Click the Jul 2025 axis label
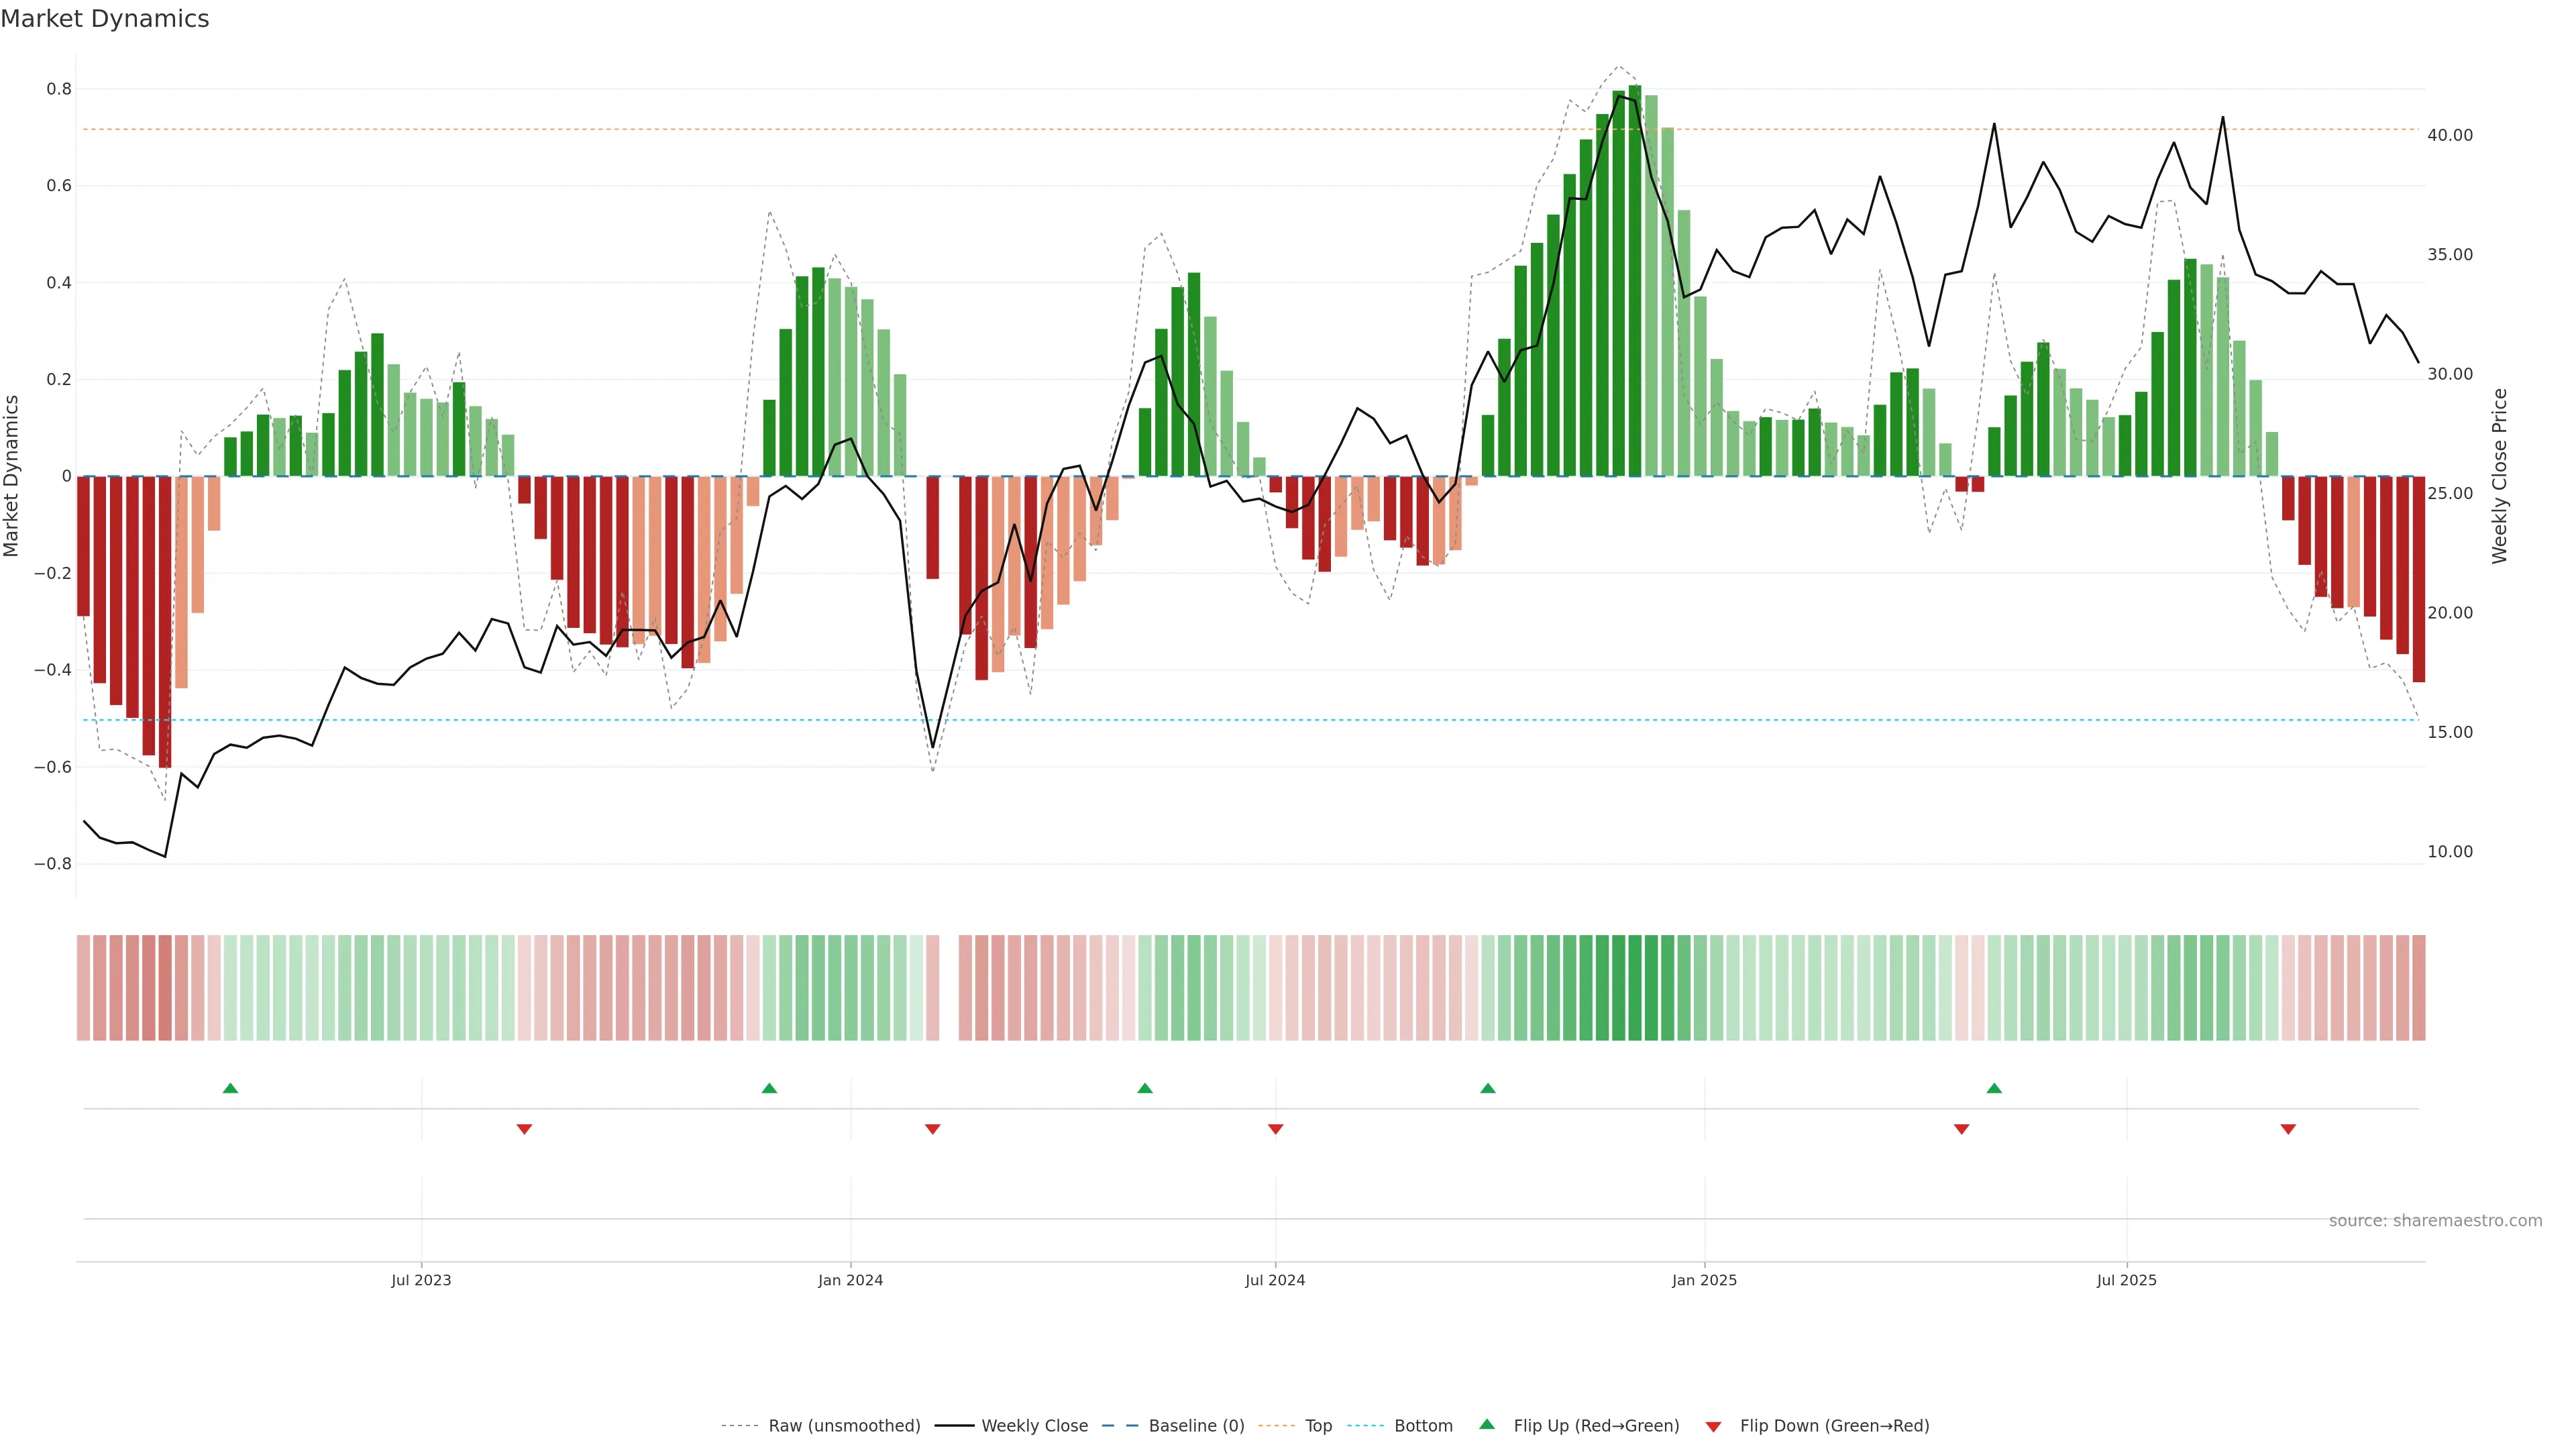Viewport: 2576px width, 1449px height. (x=2126, y=1280)
